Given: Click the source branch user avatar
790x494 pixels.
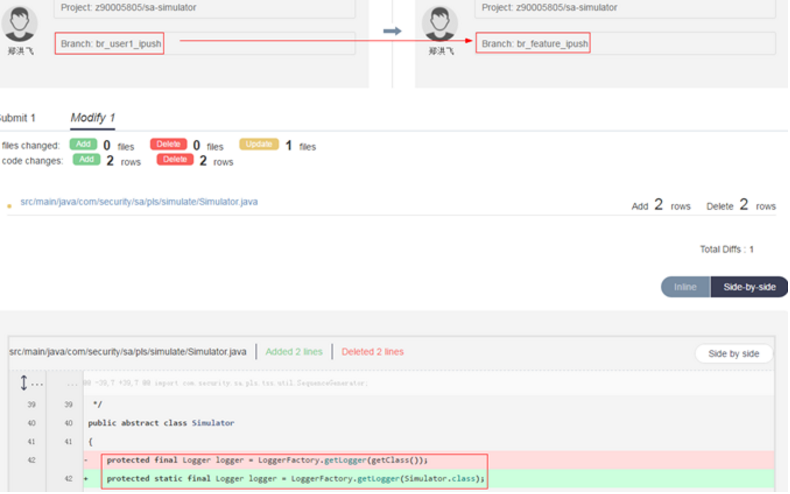Looking at the screenshot, I should [x=20, y=23].
